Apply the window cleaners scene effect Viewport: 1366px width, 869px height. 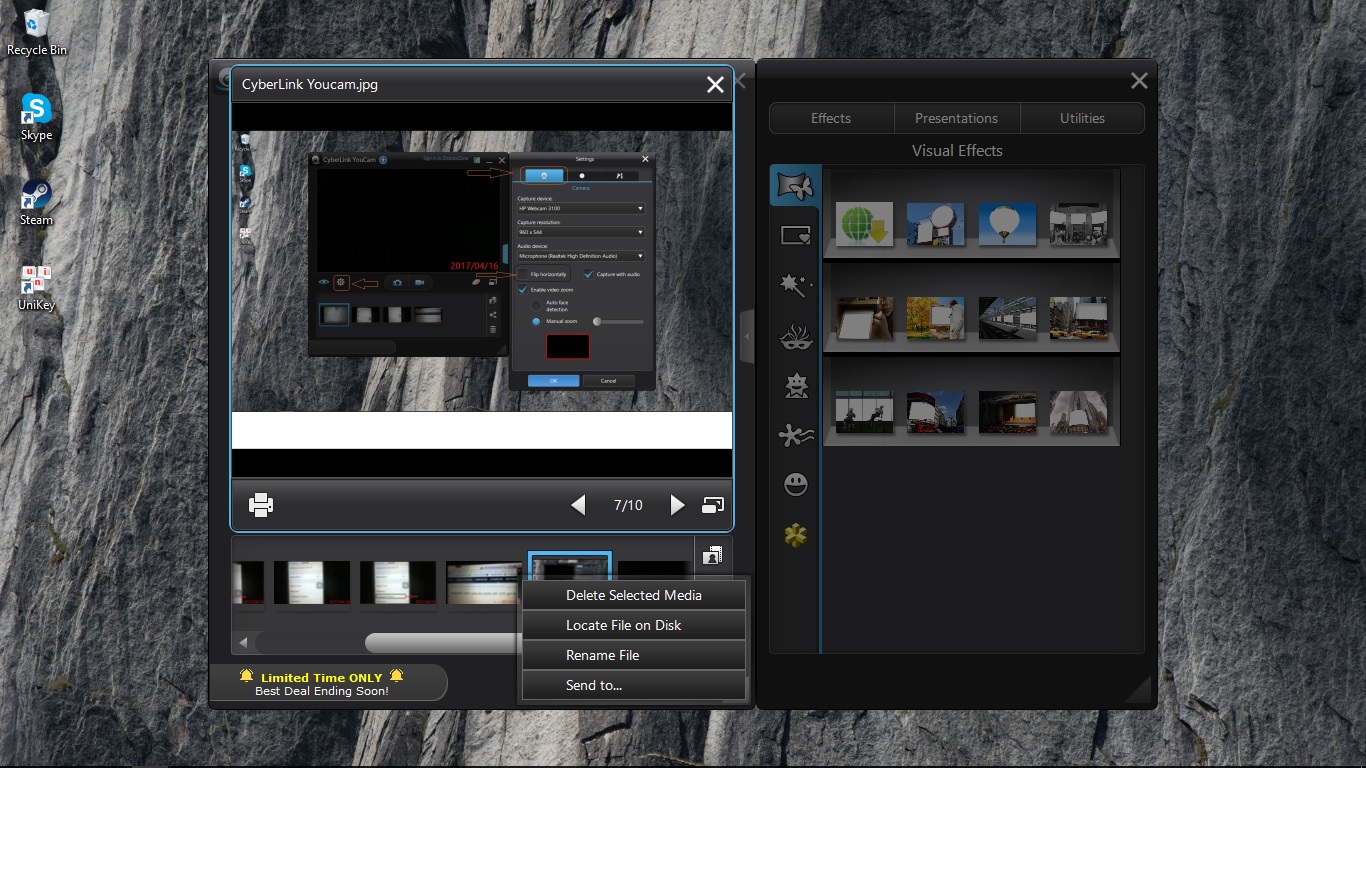(x=864, y=412)
